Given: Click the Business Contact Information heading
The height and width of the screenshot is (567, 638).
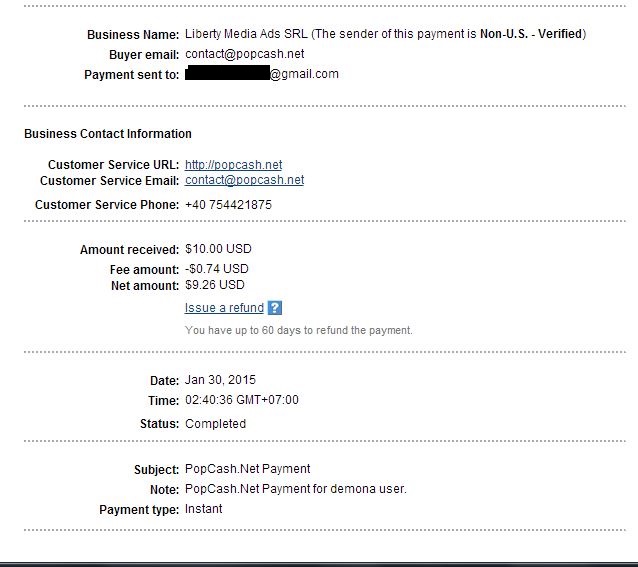Looking at the screenshot, I should pyautogui.click(x=108, y=134).
